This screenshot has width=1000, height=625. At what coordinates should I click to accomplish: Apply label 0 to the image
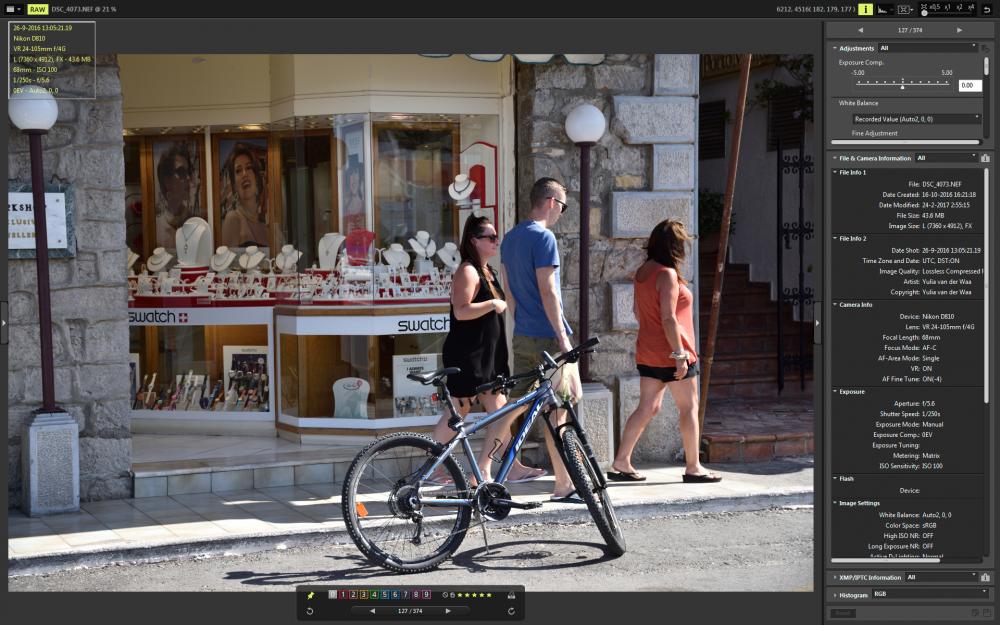click(x=332, y=594)
